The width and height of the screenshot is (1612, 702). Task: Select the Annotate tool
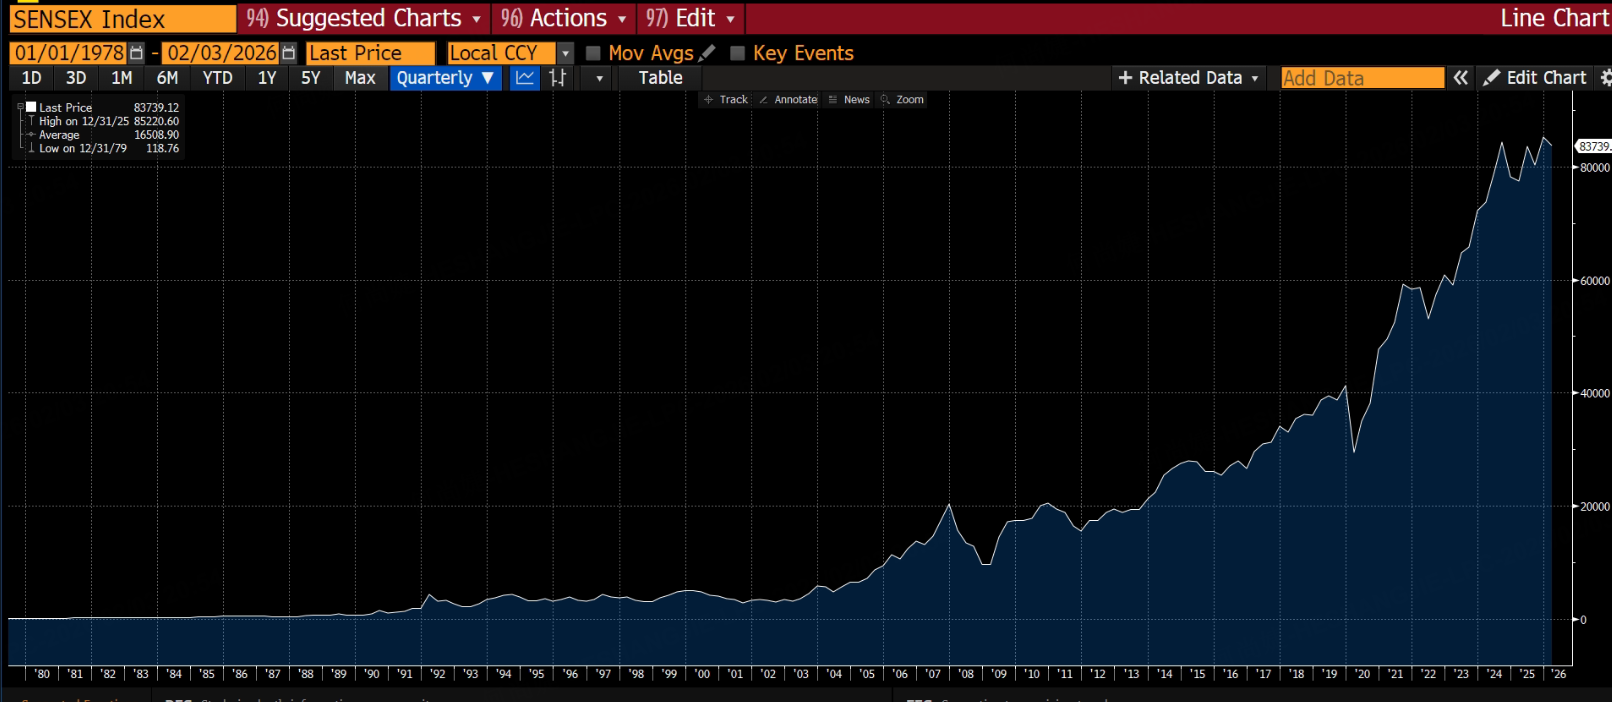(788, 100)
